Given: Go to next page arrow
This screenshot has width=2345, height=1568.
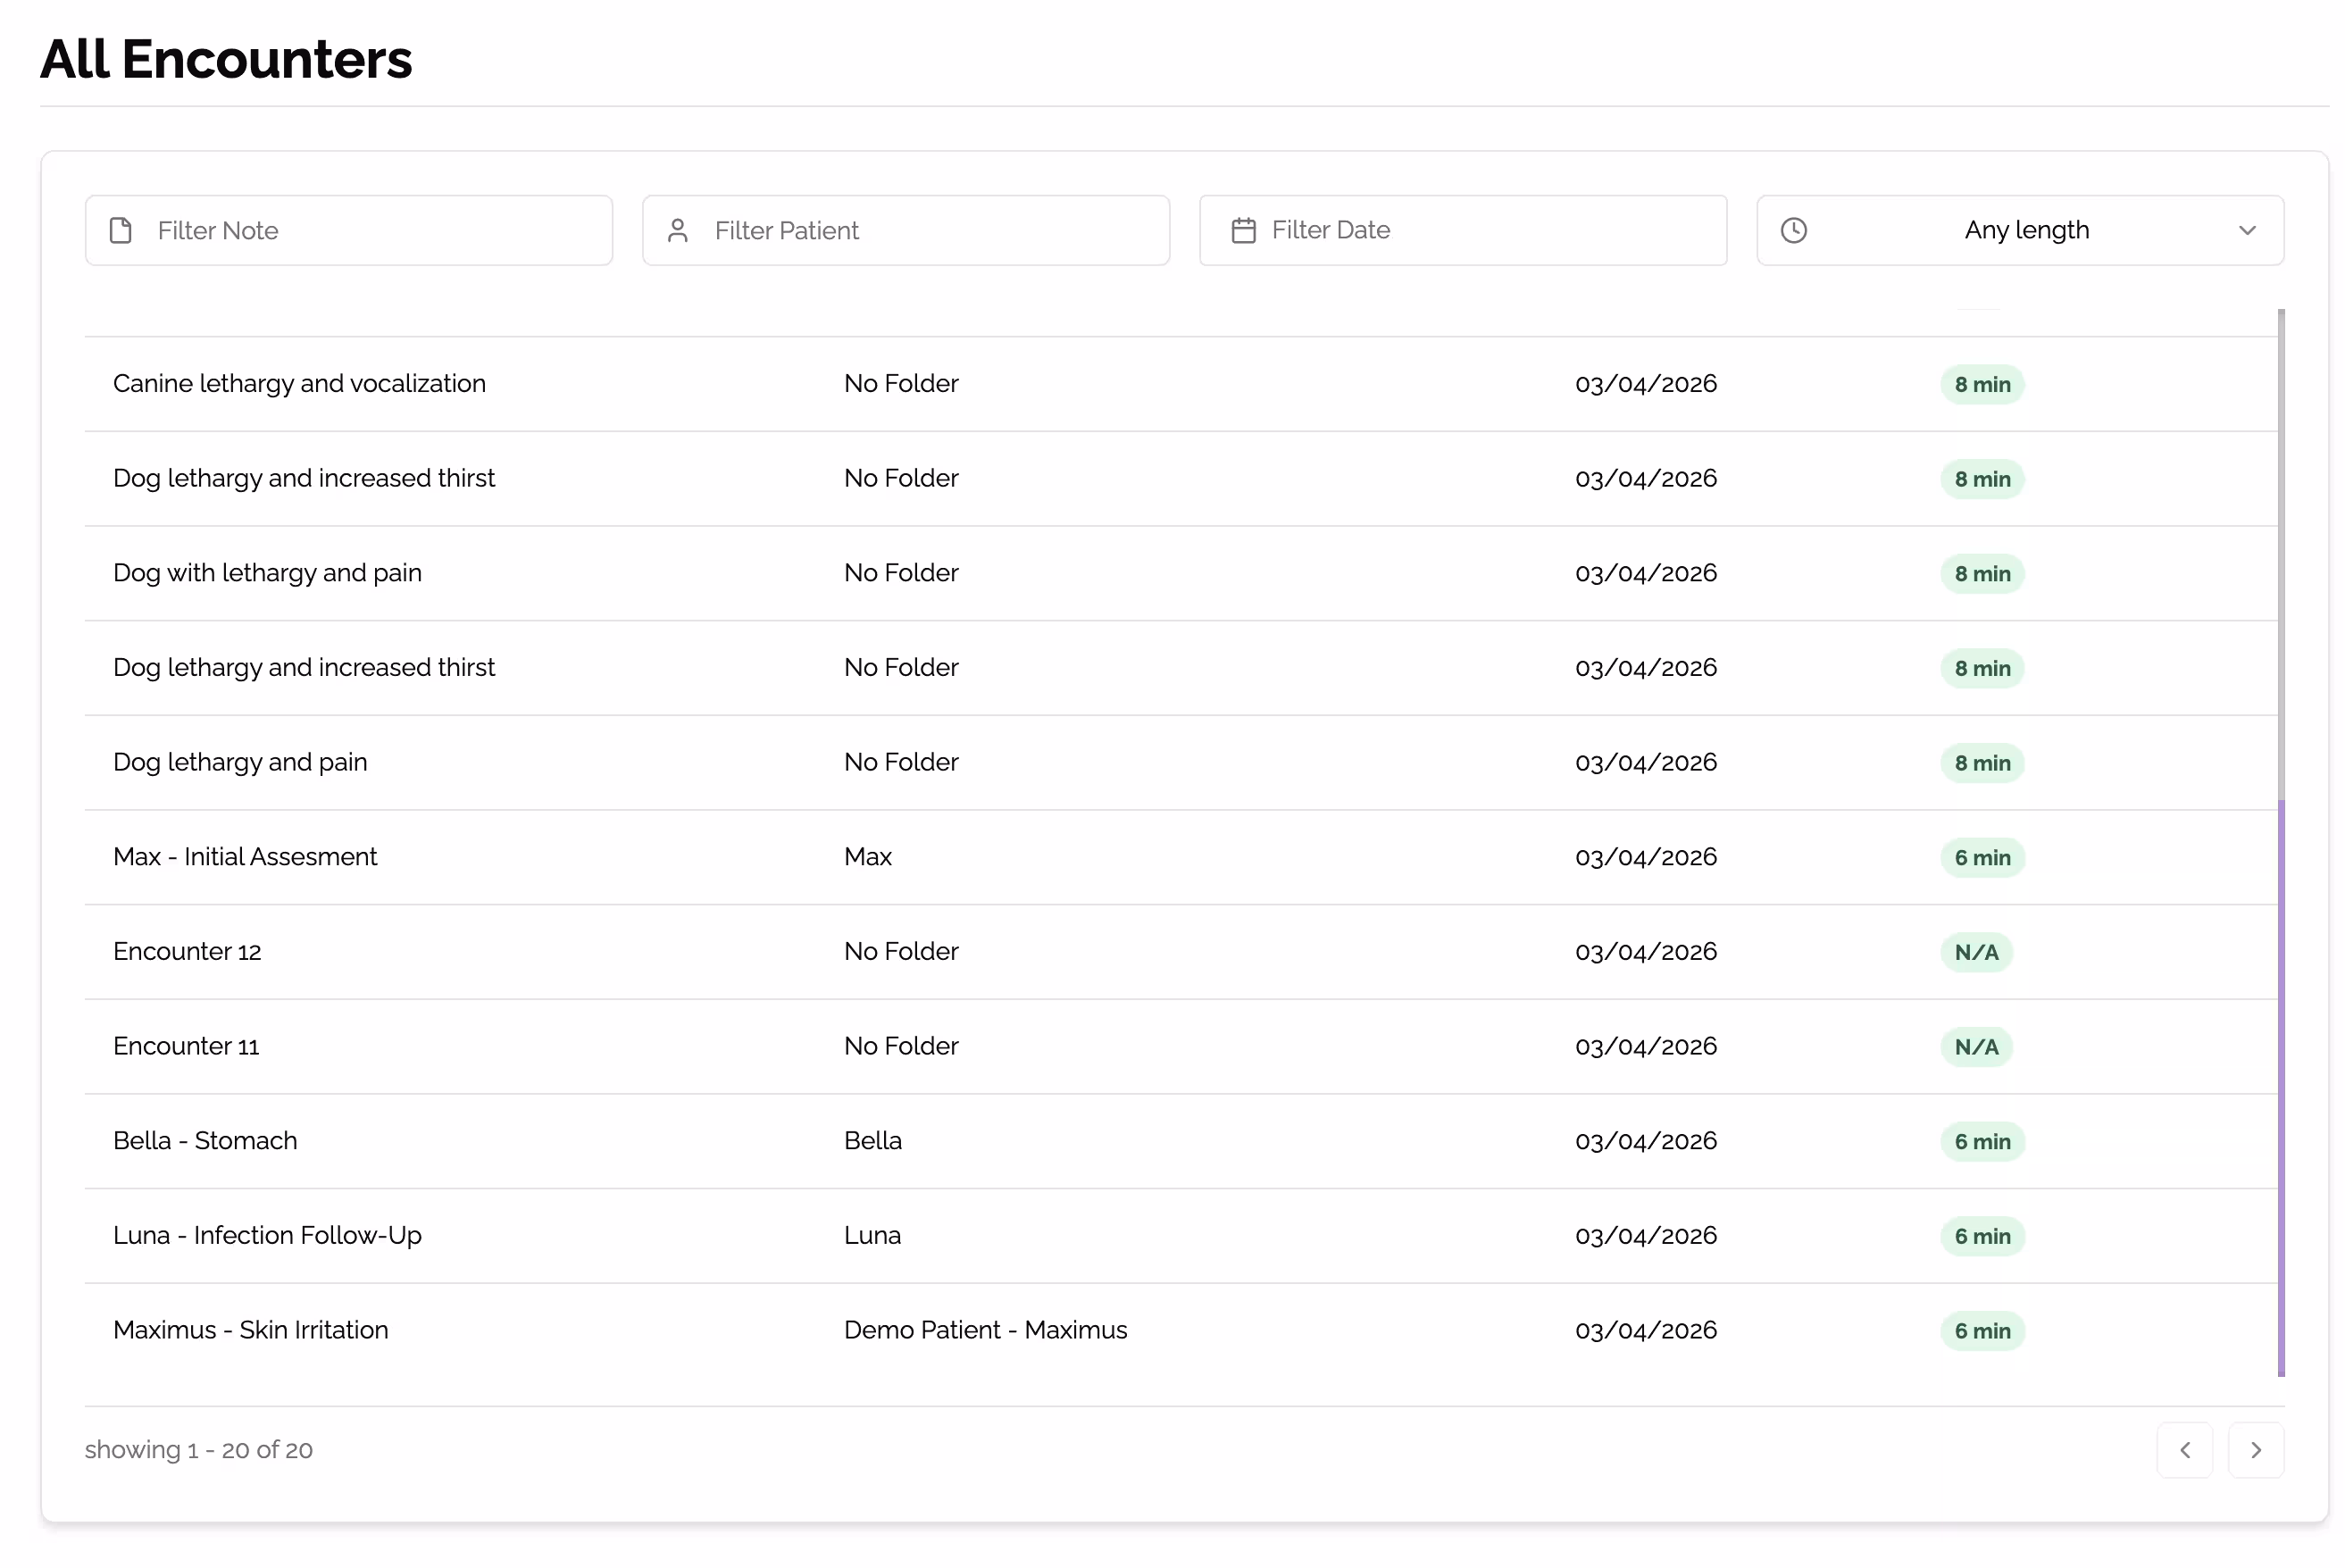Looking at the screenshot, I should coord(2254,1449).
